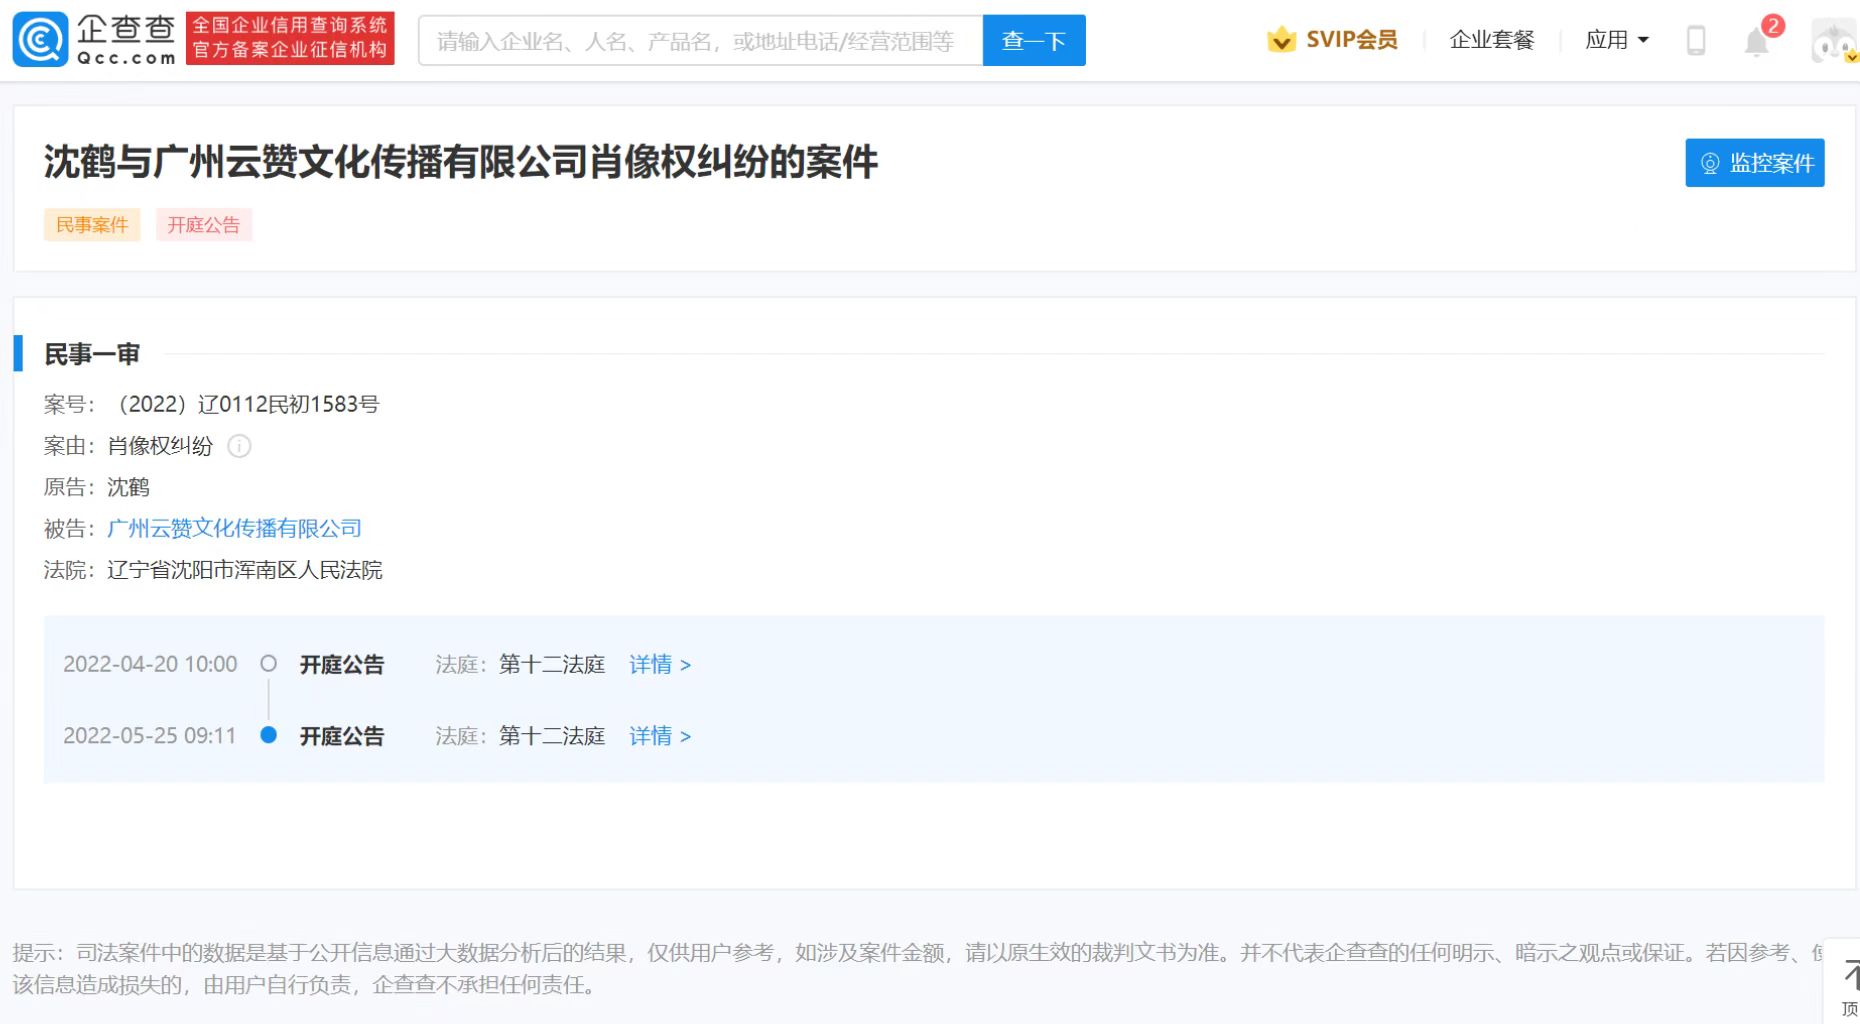Open defendant 广州云赞文化传播有限公司 link
This screenshot has width=1860, height=1024.
pos(234,528)
